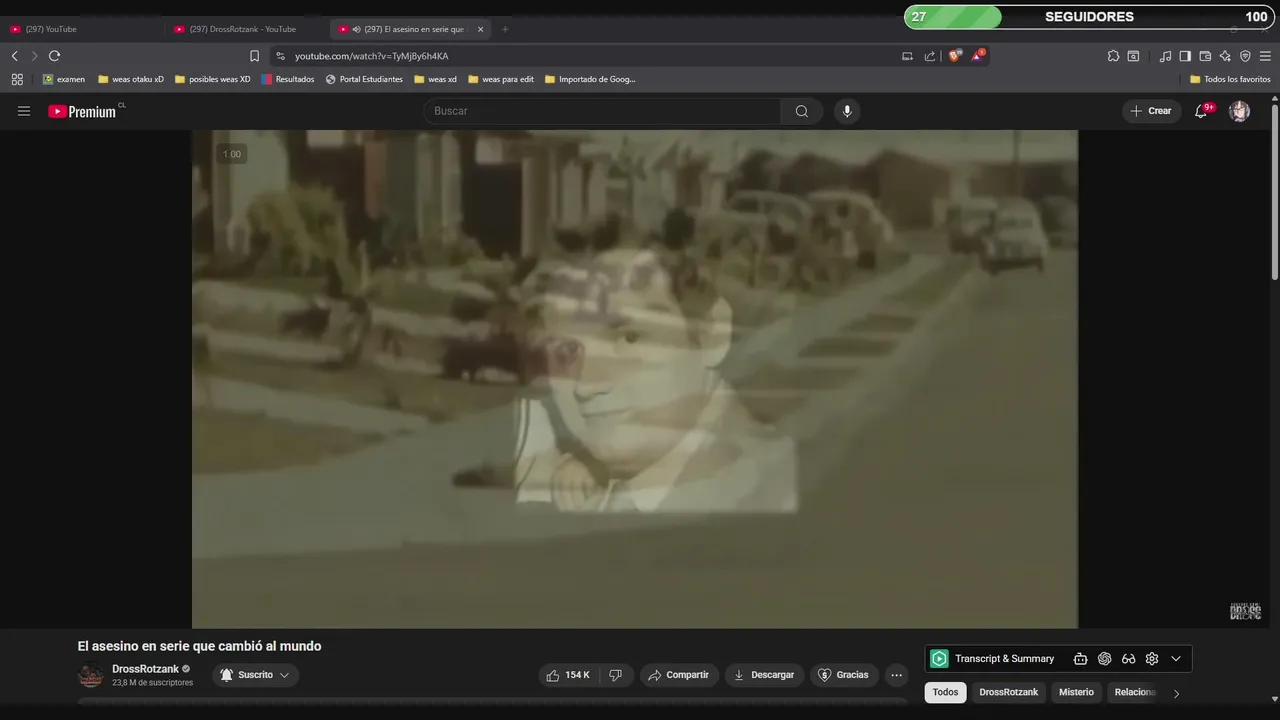This screenshot has width=1280, height=720.
Task: Switch to the first '(297) YouTube' tab
Action: (80, 29)
